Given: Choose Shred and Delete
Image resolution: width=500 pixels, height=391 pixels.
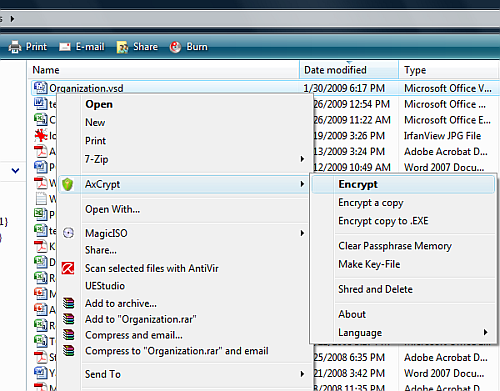Looking at the screenshot, I should 375,289.
